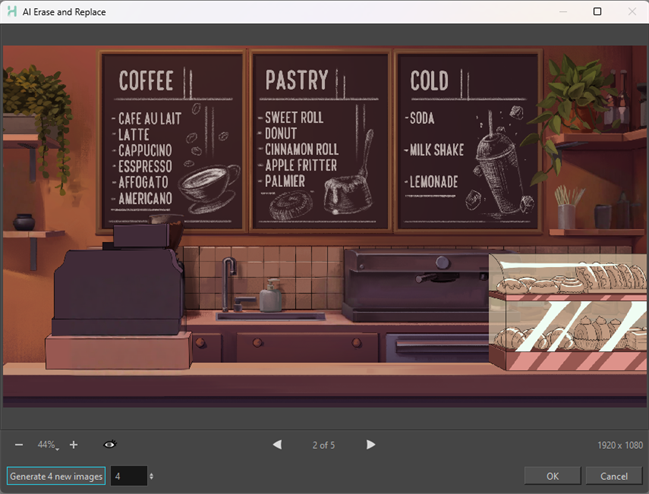Open the 44% zoom level dropdown
This screenshot has height=494, width=649.
point(48,444)
